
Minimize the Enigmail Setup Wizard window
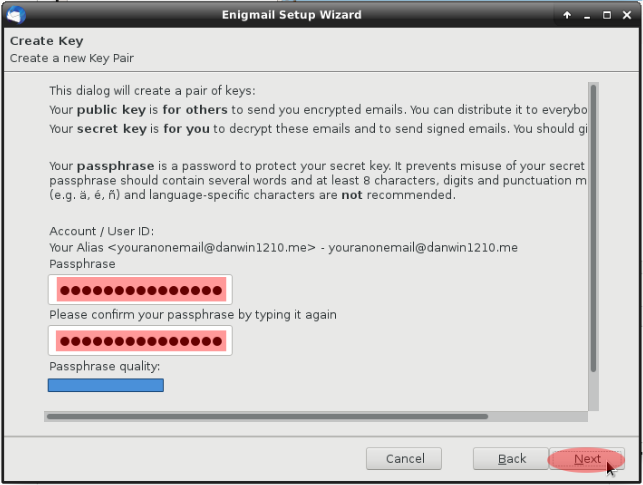587,15
